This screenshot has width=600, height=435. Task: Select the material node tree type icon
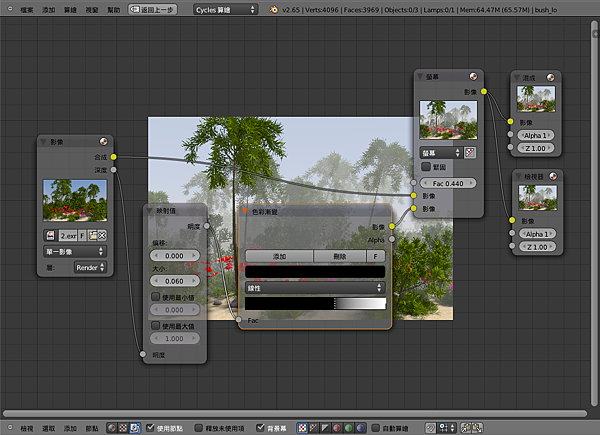click(x=111, y=428)
